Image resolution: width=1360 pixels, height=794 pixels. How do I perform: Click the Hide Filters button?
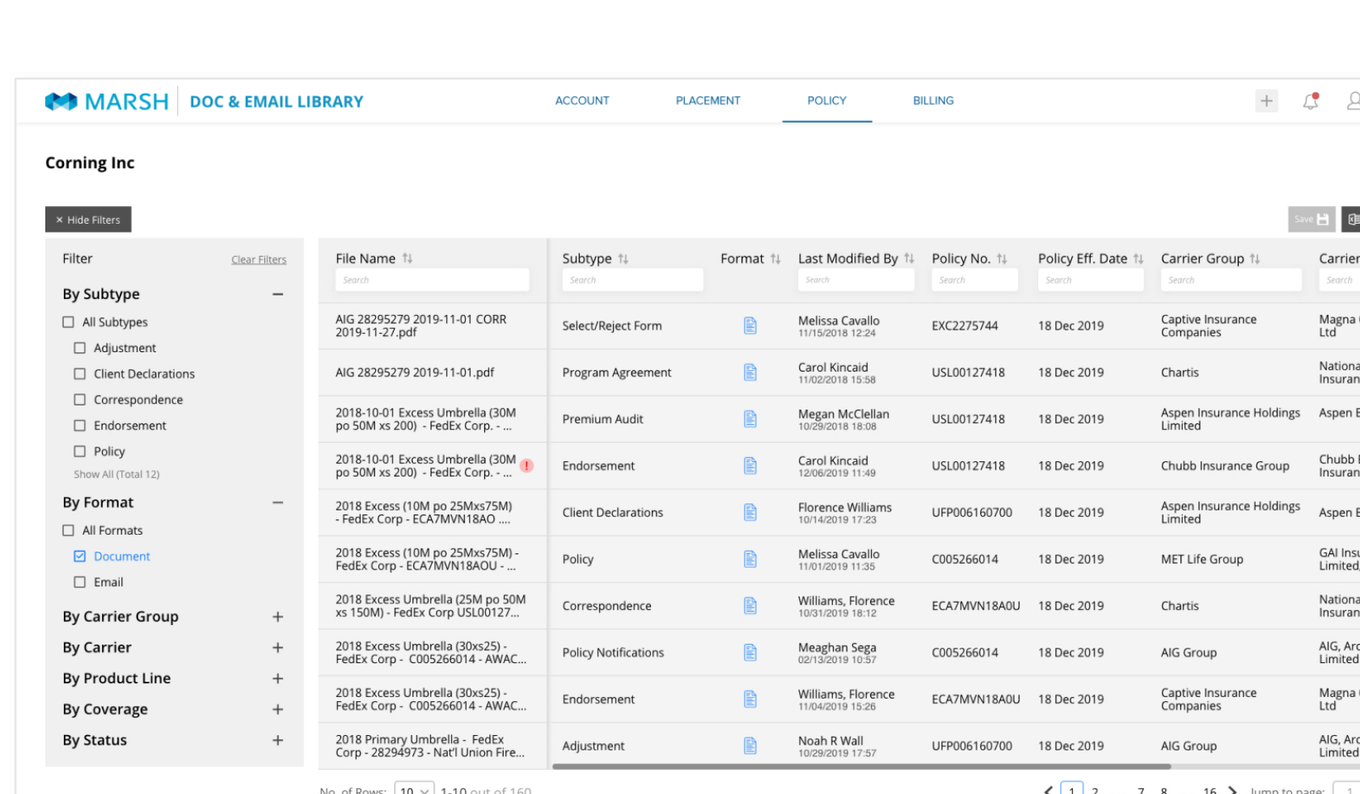(88, 220)
